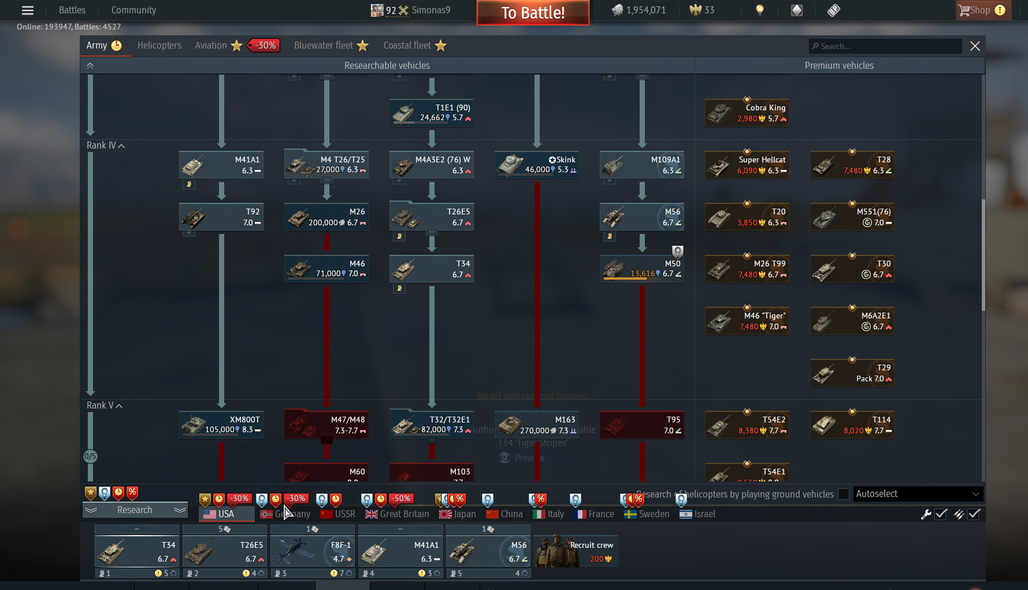This screenshot has height=590, width=1028.
Task: Open the Community menu
Action: click(134, 10)
